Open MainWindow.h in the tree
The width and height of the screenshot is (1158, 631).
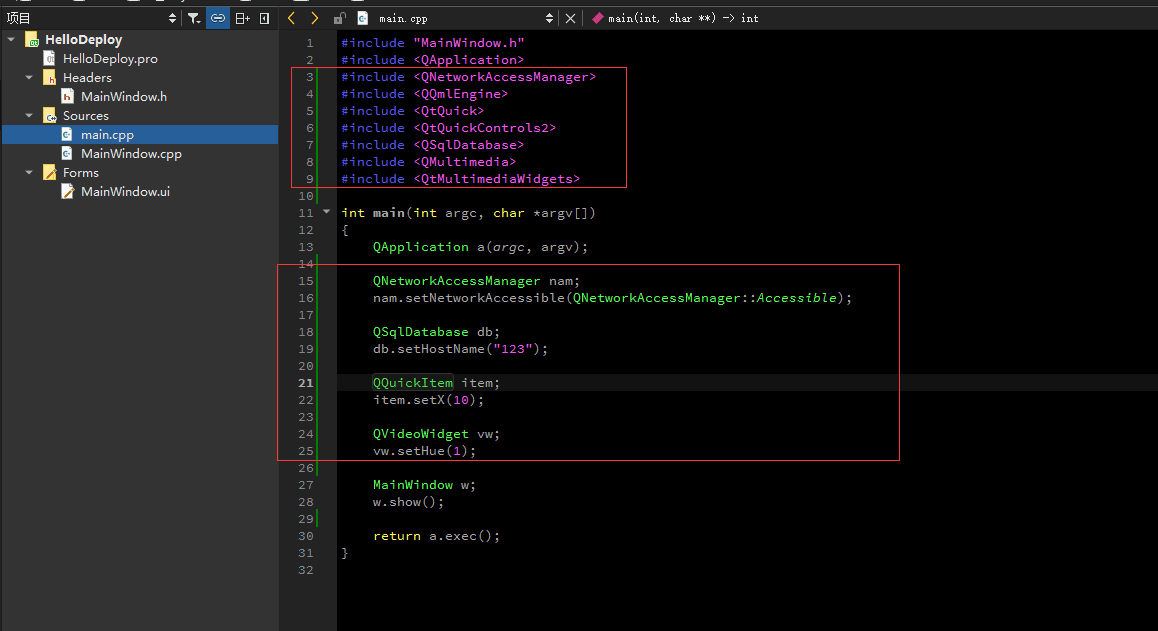[x=124, y=97]
